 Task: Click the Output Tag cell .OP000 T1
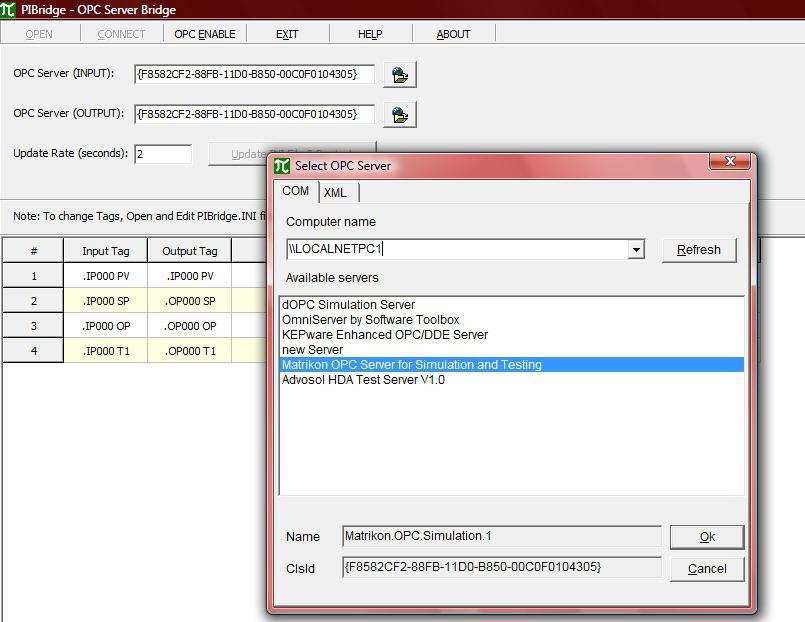[x=189, y=351]
